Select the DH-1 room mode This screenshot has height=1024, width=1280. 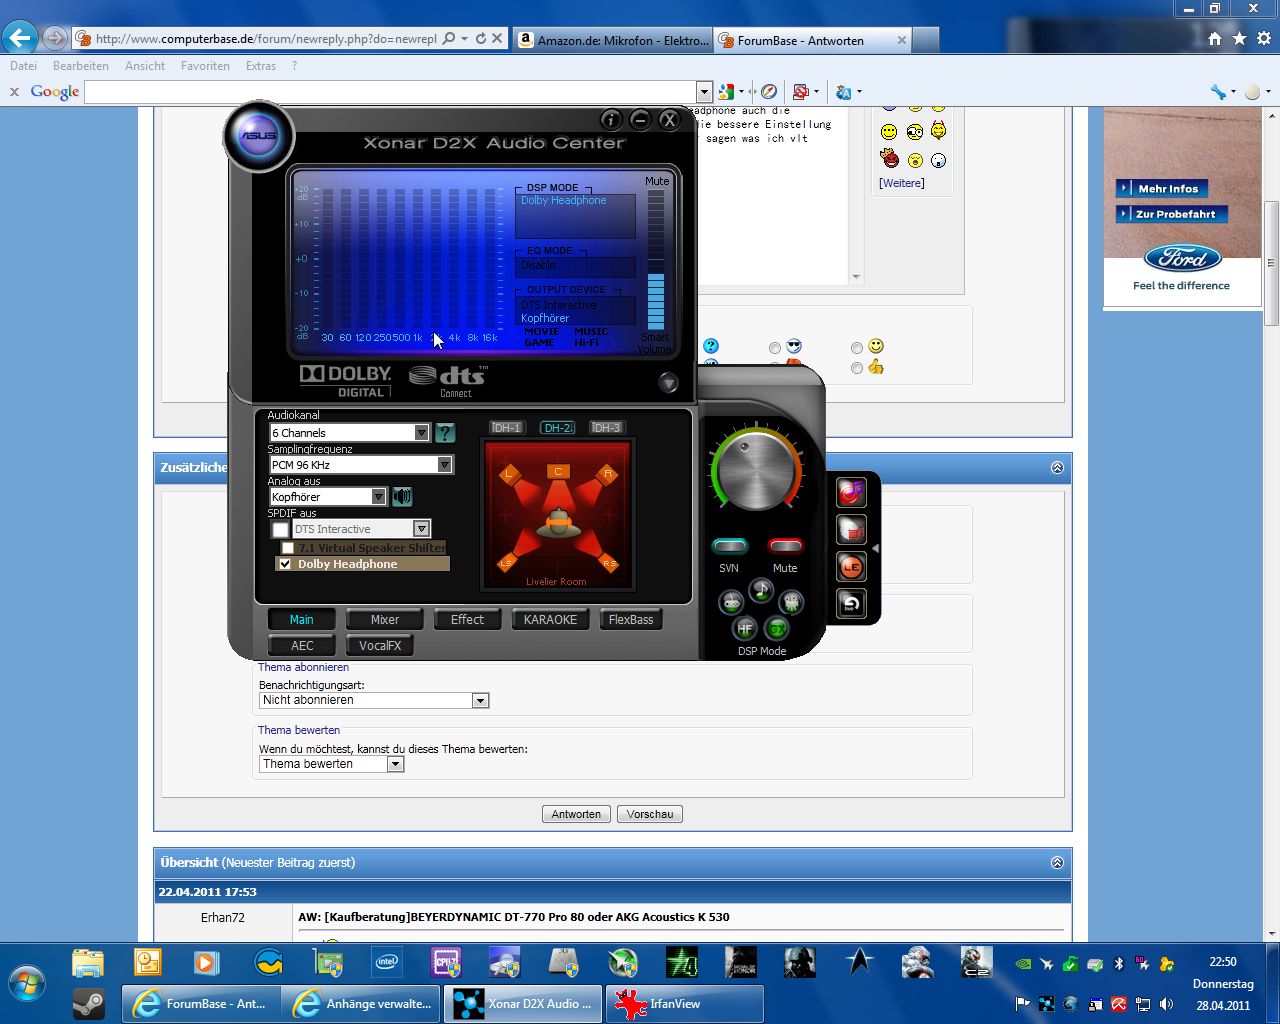click(506, 427)
